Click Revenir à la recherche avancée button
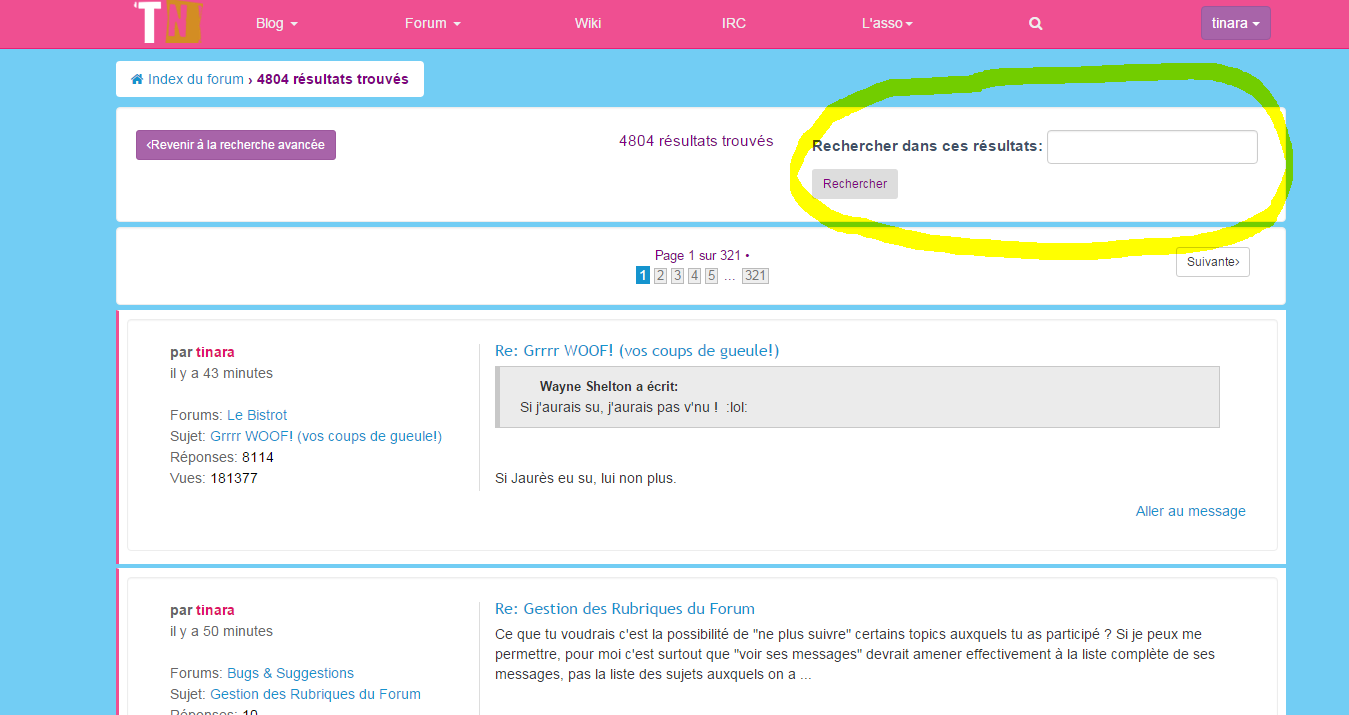The height and width of the screenshot is (715, 1349). click(236, 145)
